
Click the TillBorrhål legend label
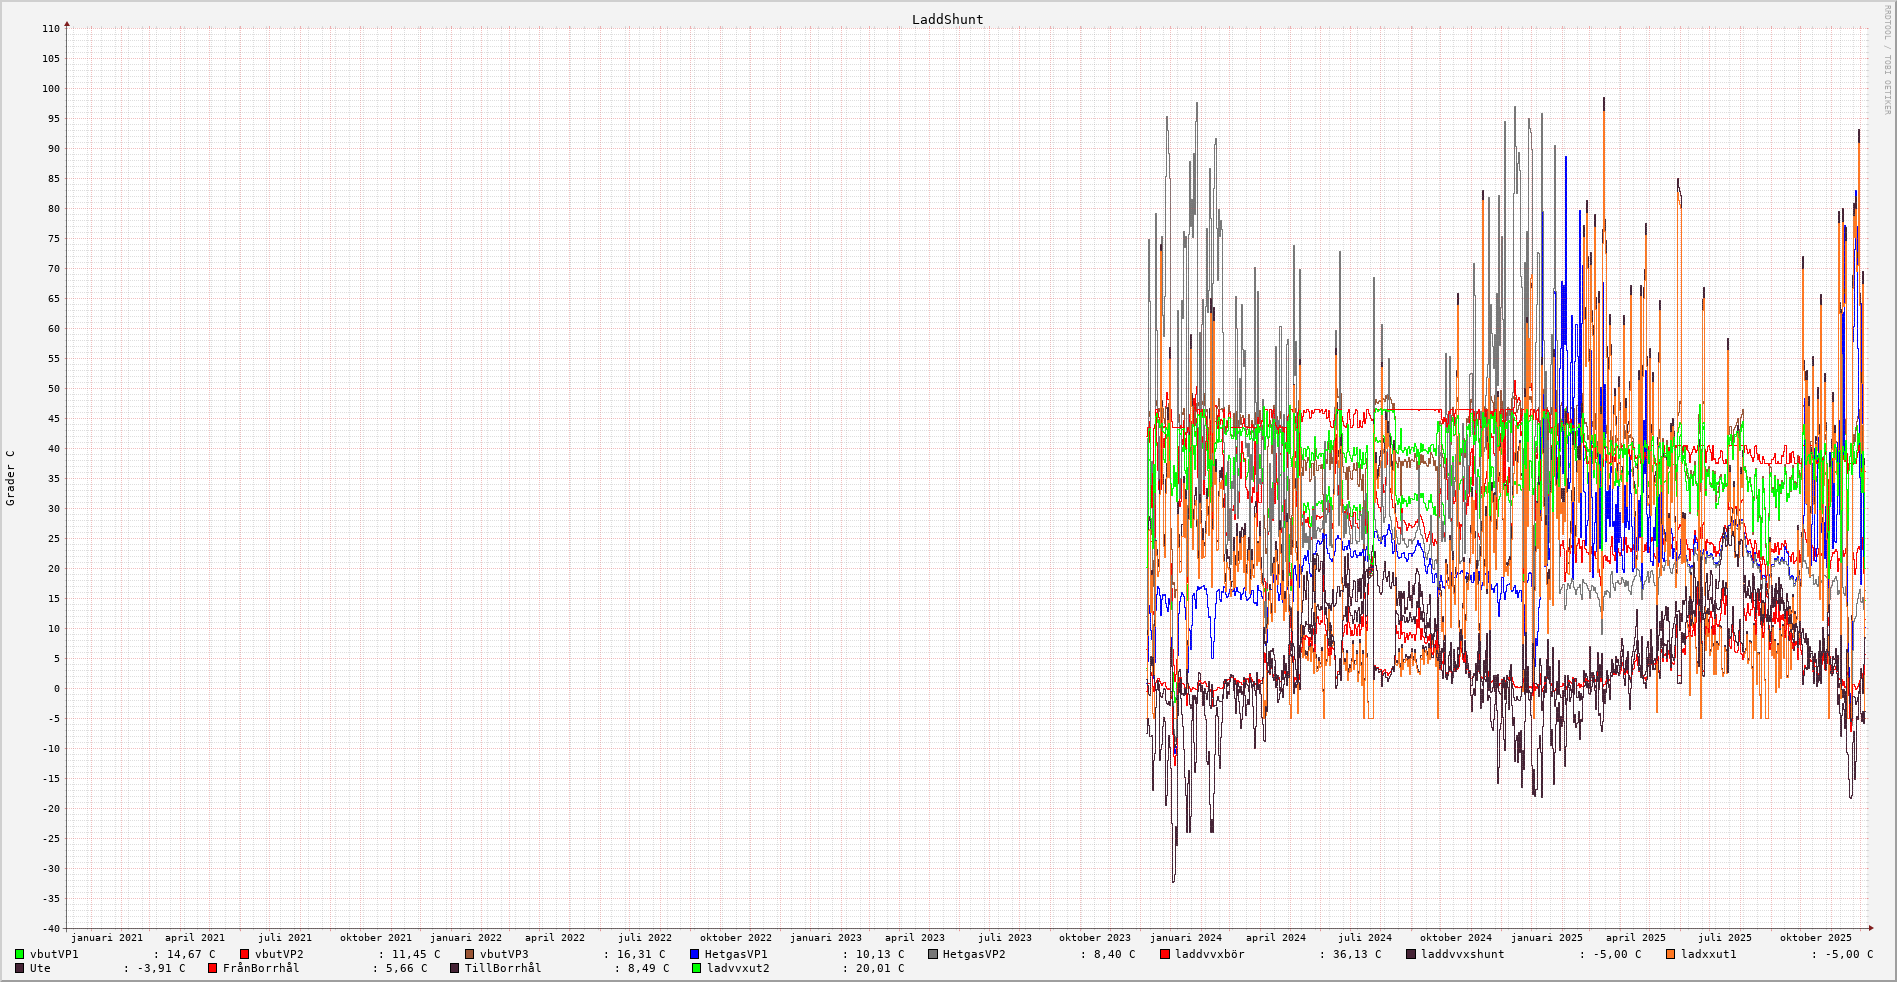click(502, 968)
